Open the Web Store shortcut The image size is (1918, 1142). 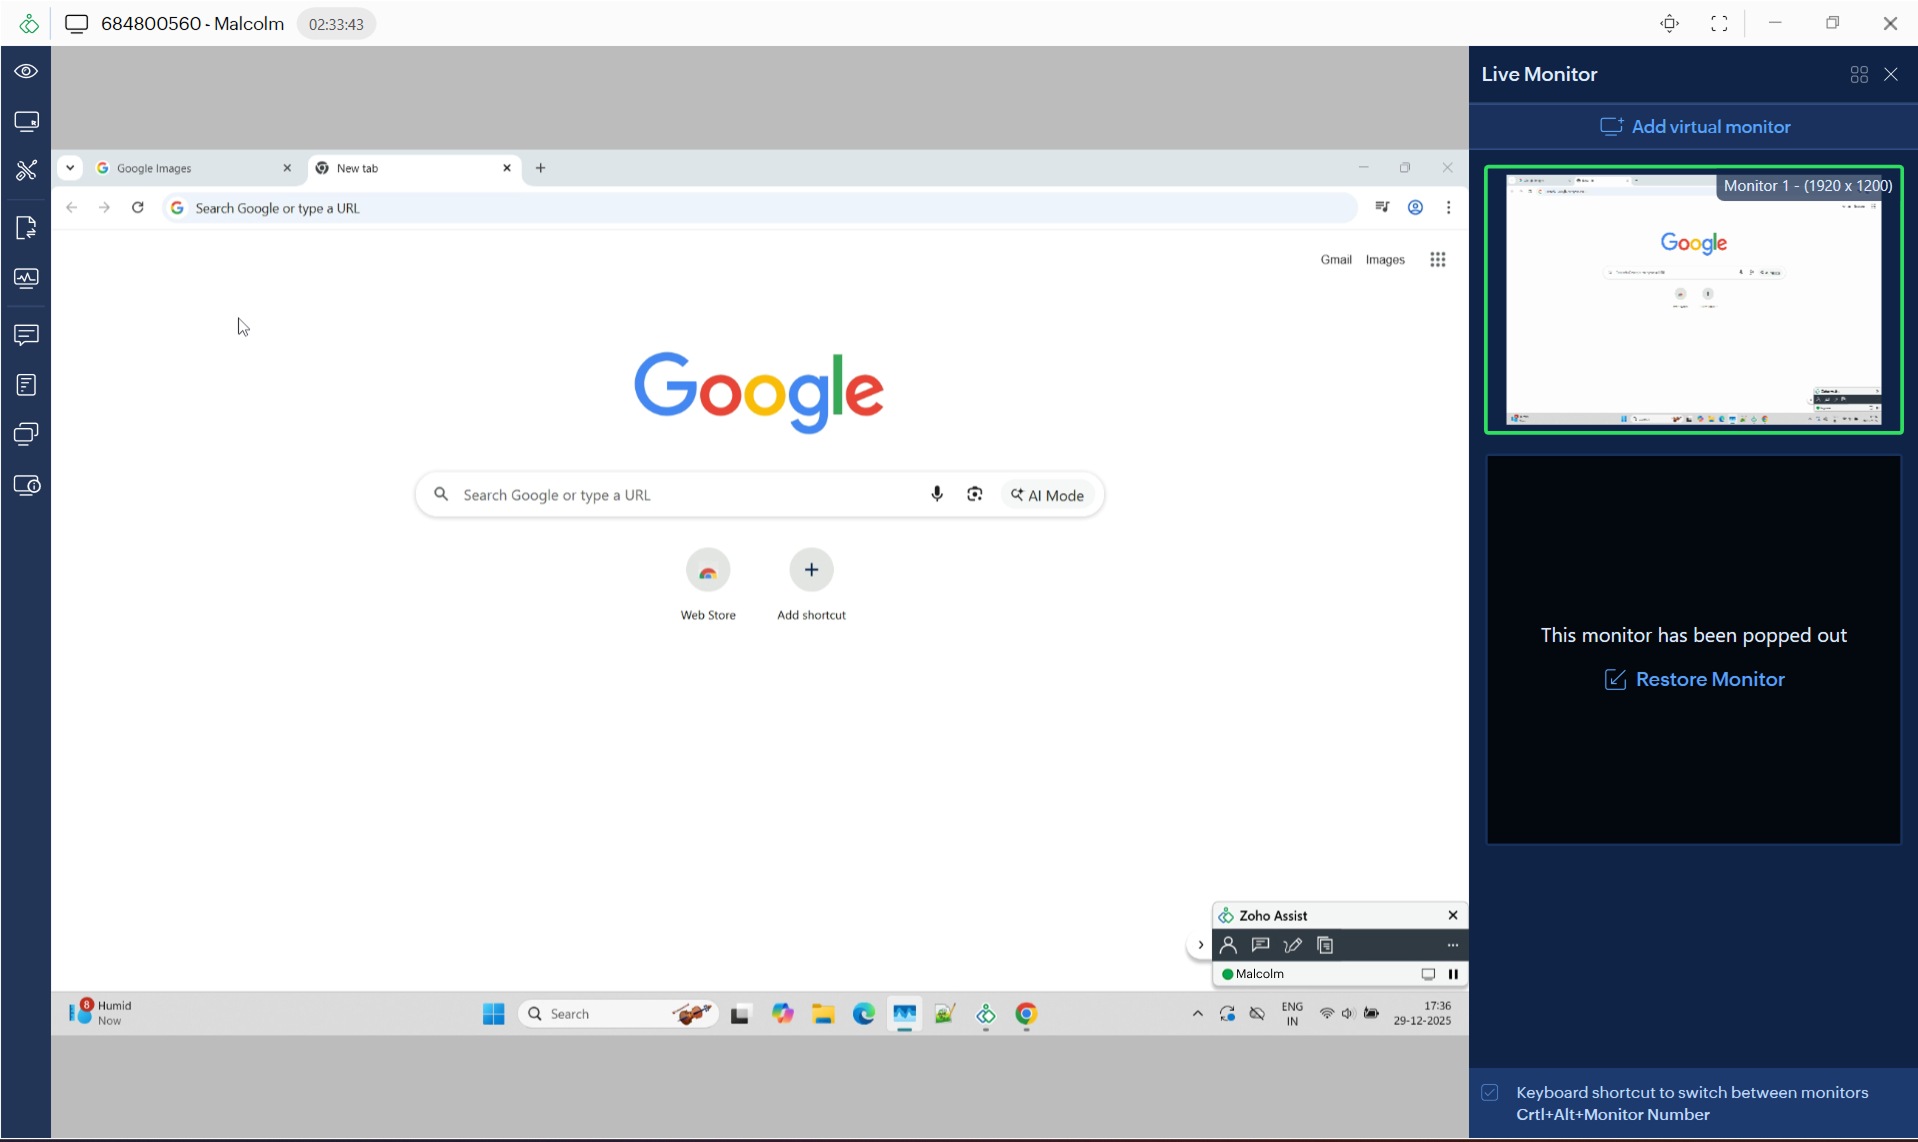(708, 585)
